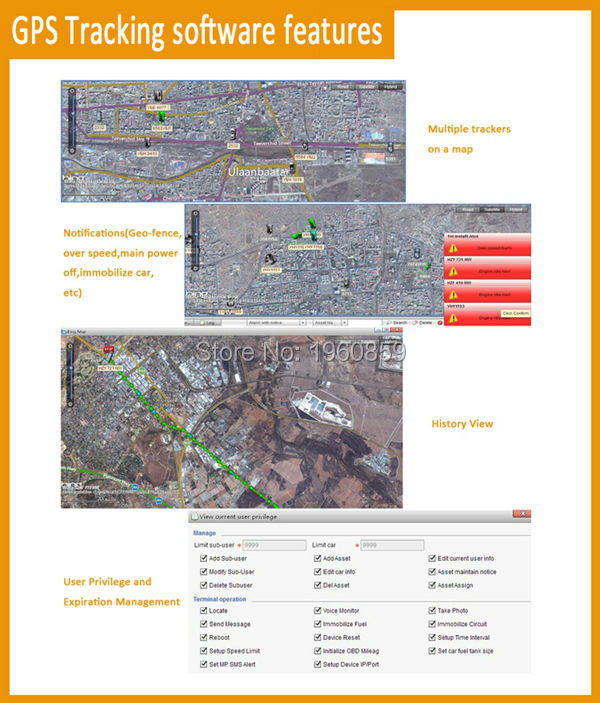
Task: Toggle the Setup Speed Limit checkbox
Action: pos(204,650)
